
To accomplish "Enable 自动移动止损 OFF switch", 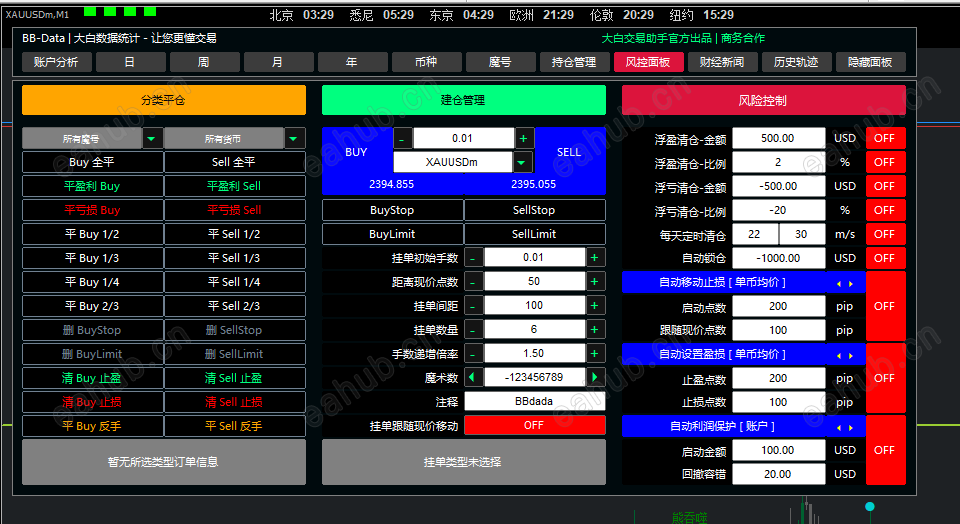I will coord(885,306).
